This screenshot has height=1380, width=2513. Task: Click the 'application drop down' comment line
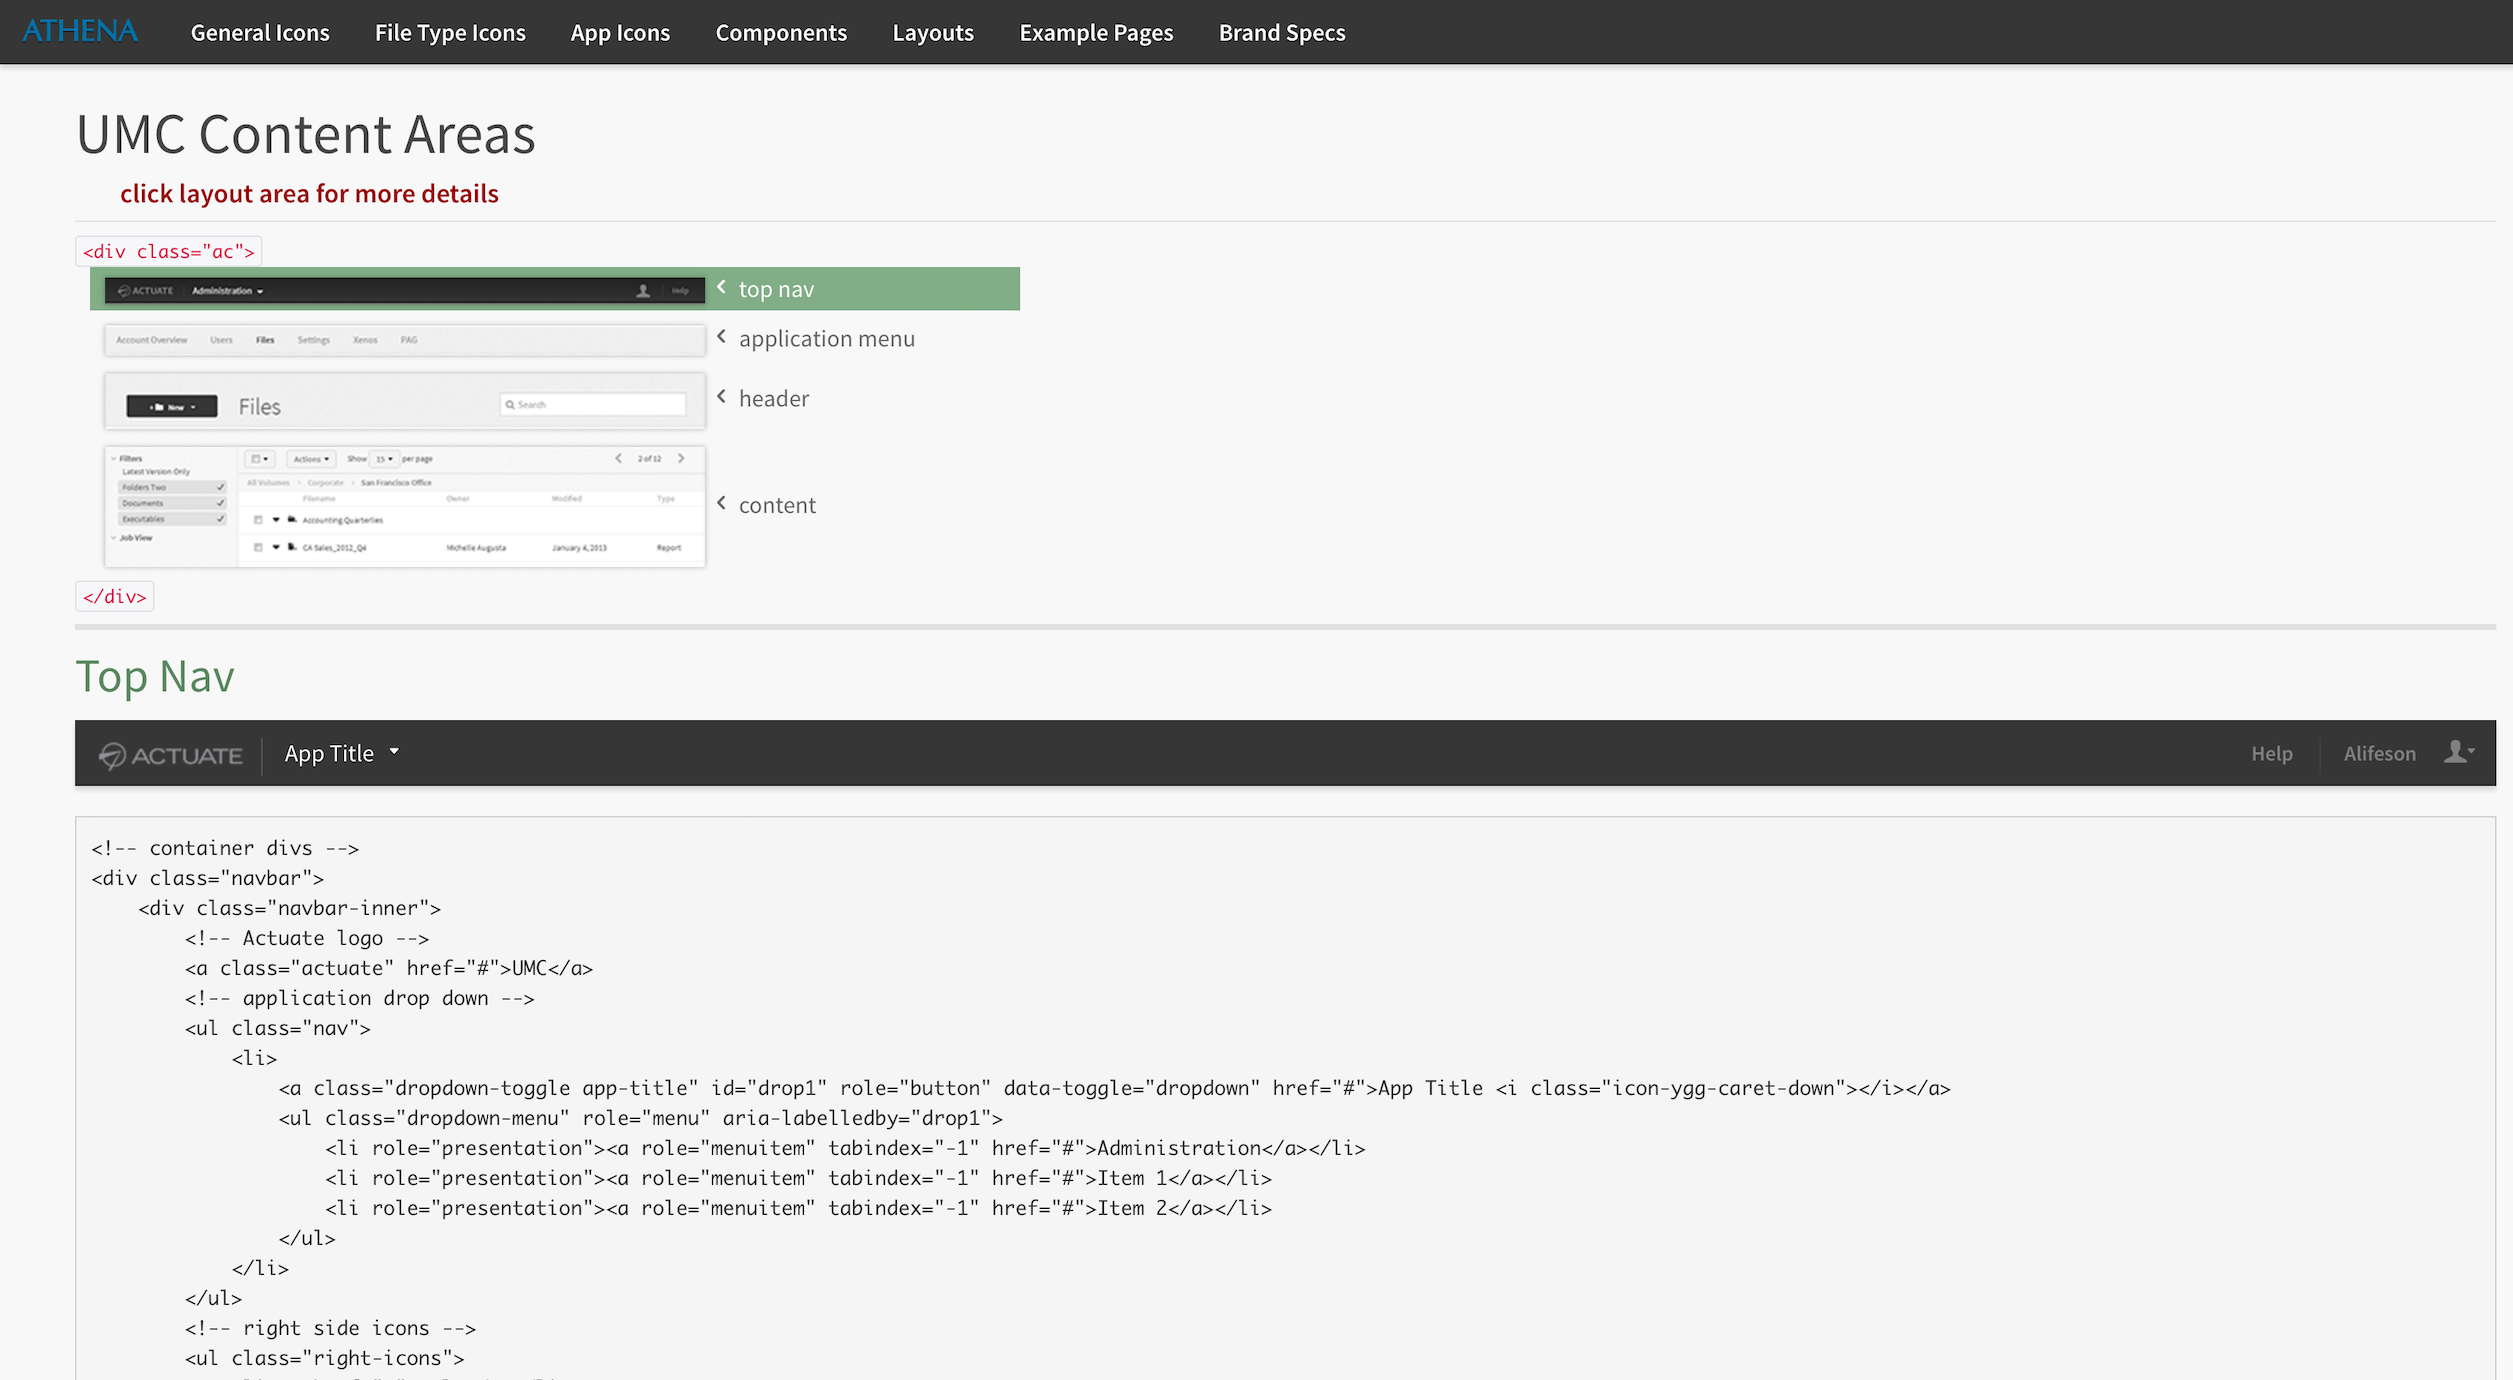360,998
